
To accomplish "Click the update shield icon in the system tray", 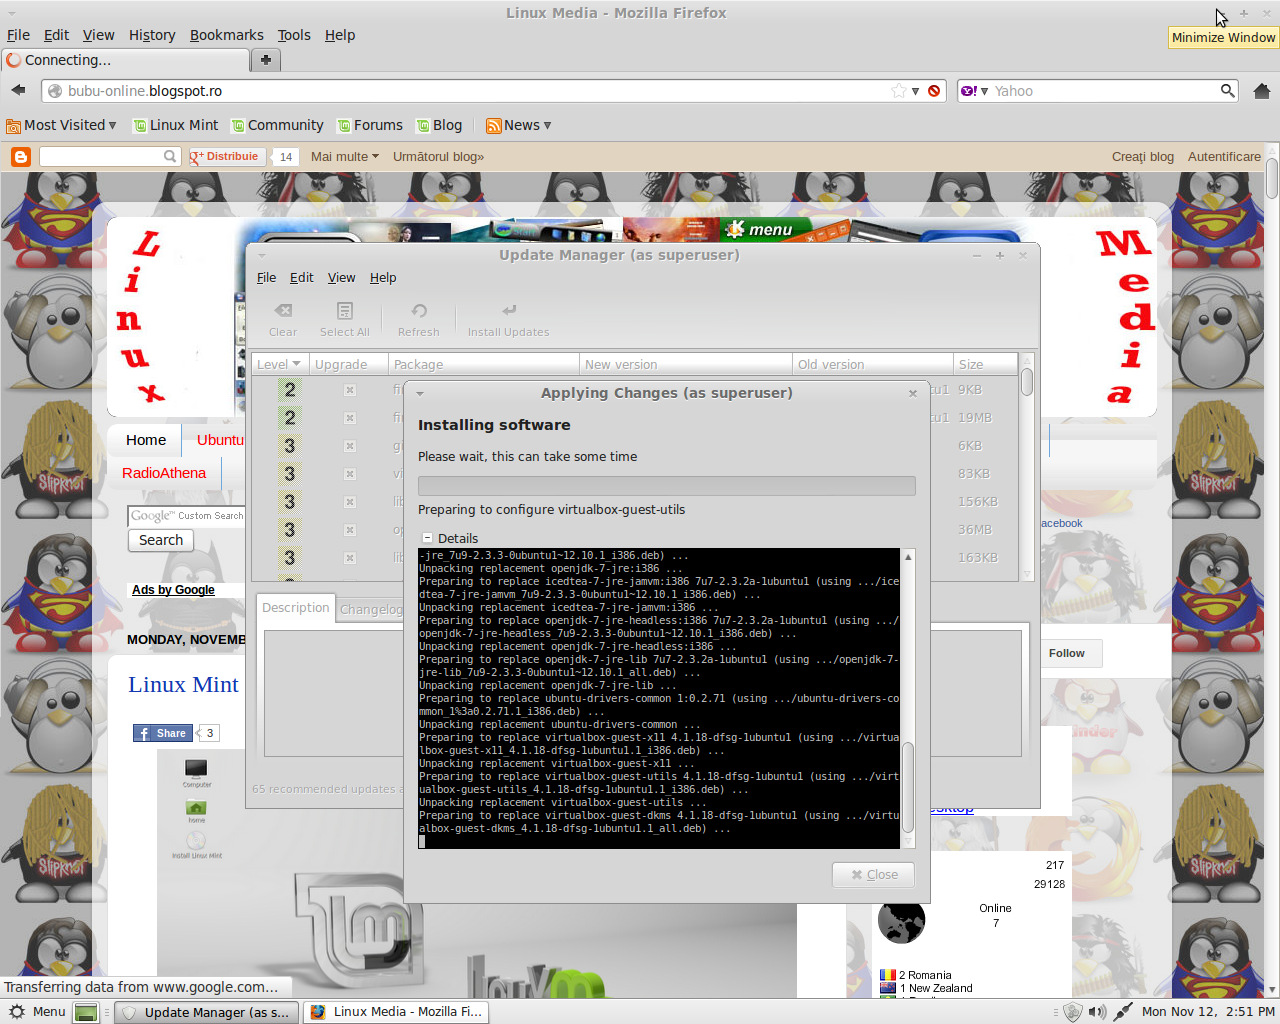I will pyautogui.click(x=1073, y=1012).
